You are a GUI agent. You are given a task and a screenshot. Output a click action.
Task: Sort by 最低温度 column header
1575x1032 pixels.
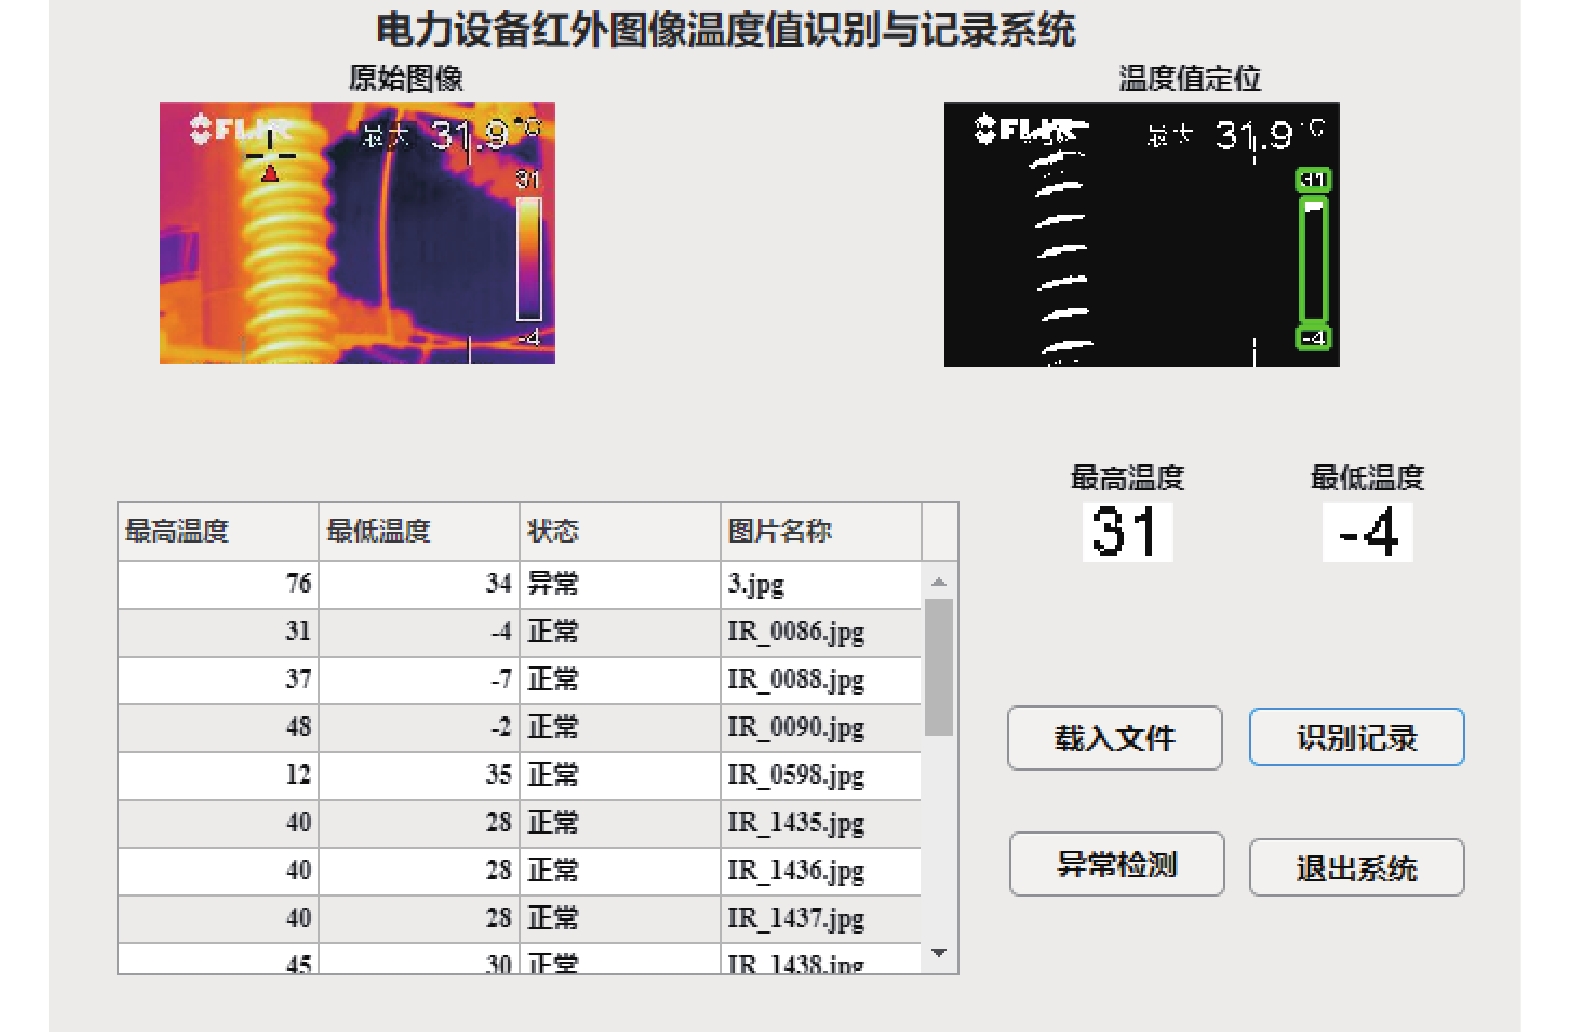coord(419,531)
